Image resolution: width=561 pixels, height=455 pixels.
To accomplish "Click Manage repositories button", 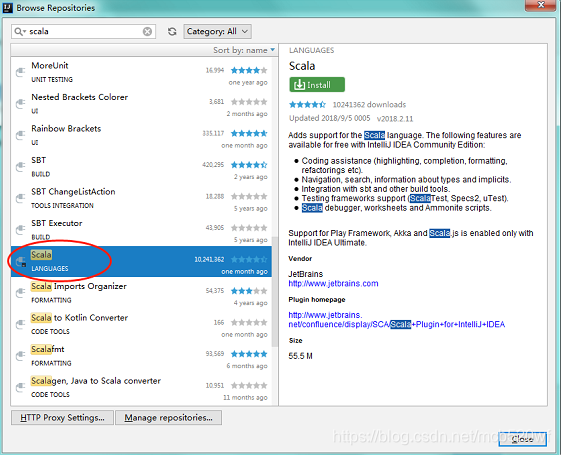I will [x=169, y=417].
